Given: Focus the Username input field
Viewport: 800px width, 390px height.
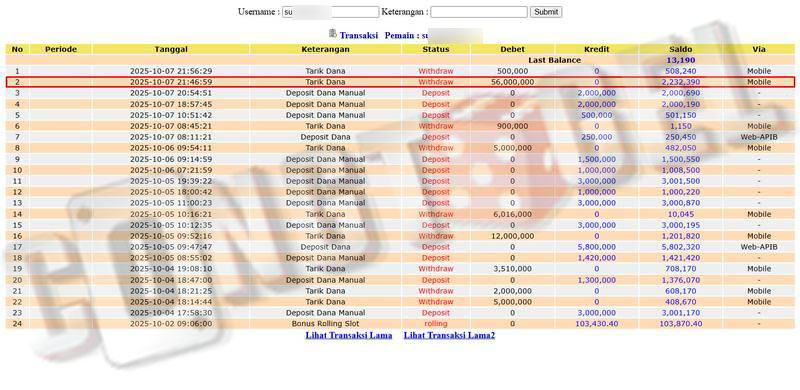Looking at the screenshot, I should pyautogui.click(x=331, y=12).
